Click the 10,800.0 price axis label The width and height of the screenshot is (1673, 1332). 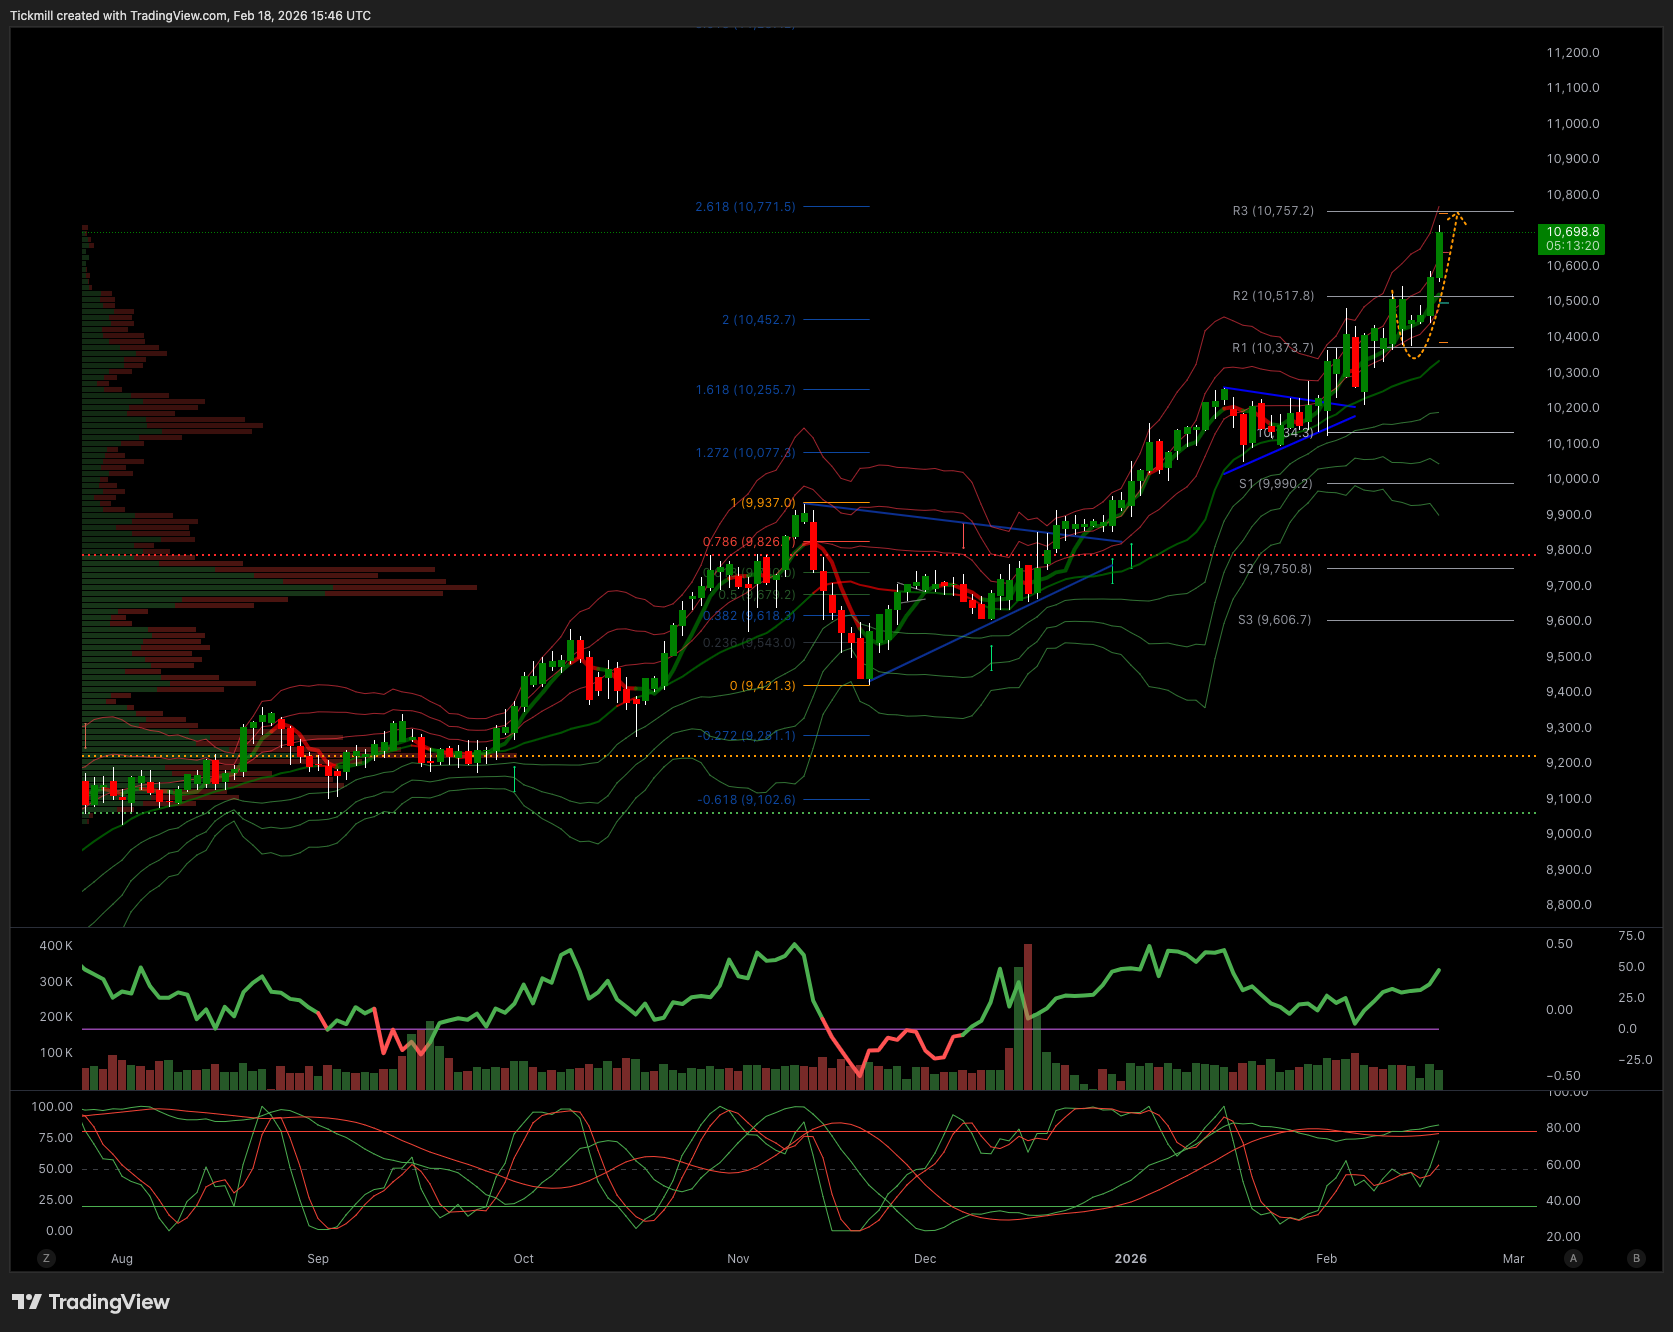click(1573, 195)
